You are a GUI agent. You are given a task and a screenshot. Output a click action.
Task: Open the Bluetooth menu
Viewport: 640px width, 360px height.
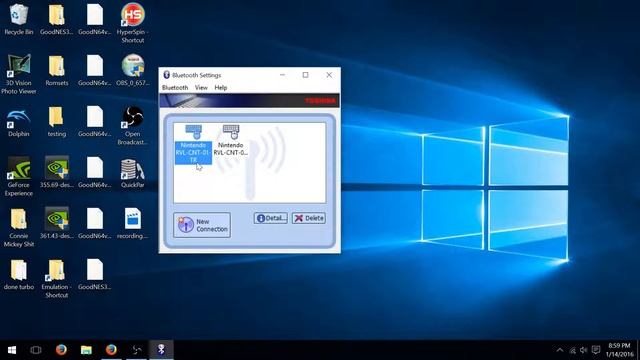175,87
